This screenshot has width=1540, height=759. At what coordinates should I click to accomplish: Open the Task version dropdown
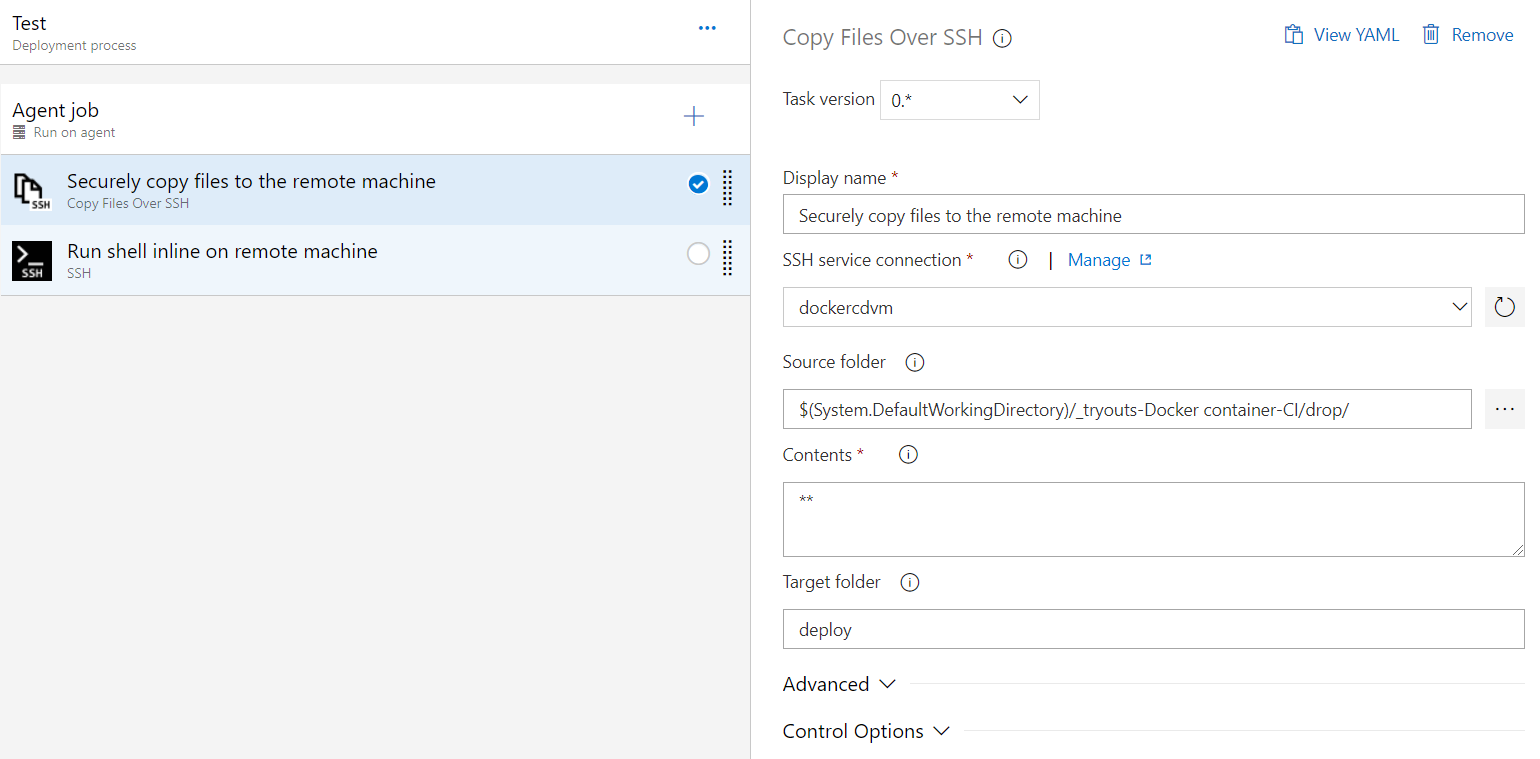(959, 100)
